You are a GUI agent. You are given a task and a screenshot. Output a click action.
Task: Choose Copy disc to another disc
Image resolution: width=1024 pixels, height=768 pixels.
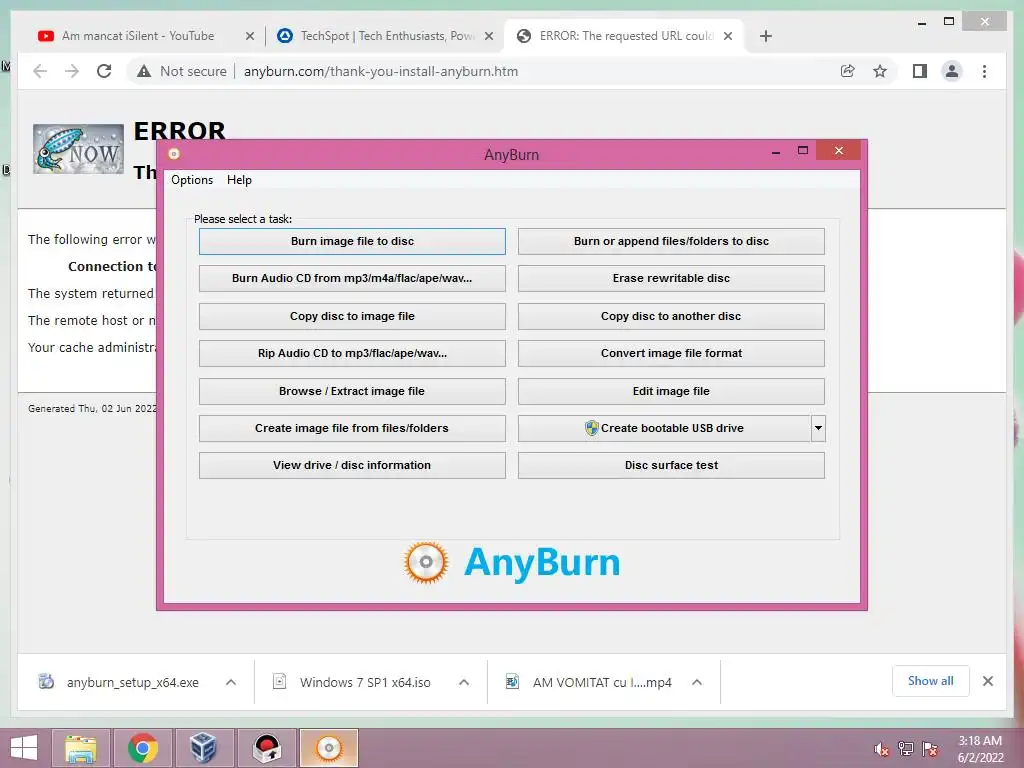[671, 316]
